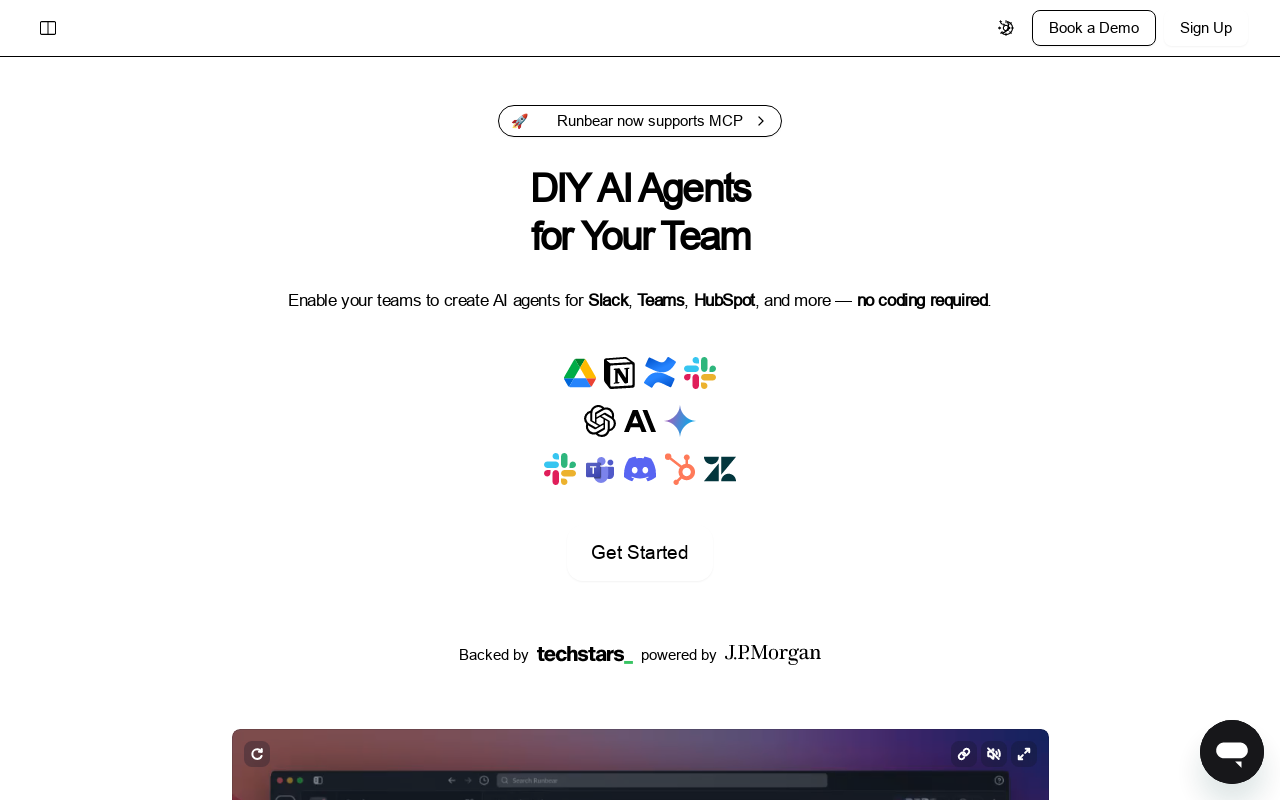Image resolution: width=1280 pixels, height=800 pixels.
Task: Open the Sign Up link
Action: pos(1206,28)
